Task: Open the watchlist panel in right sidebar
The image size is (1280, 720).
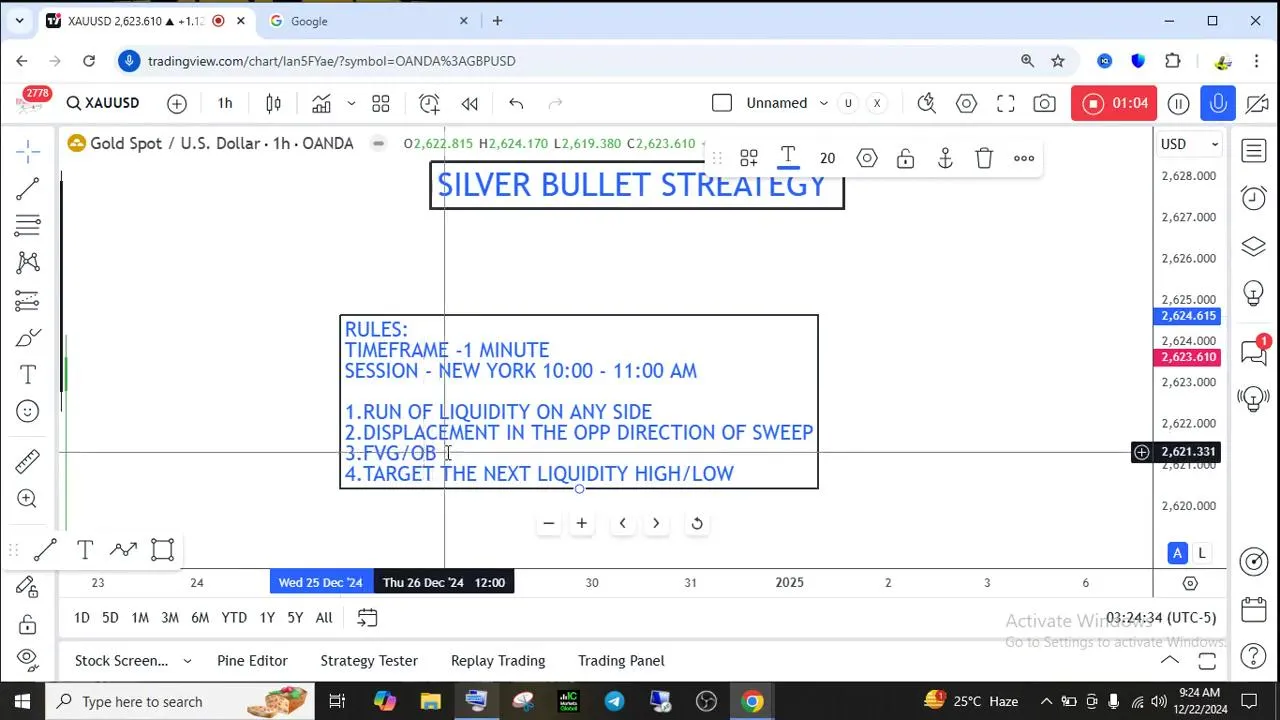Action: tap(1253, 151)
